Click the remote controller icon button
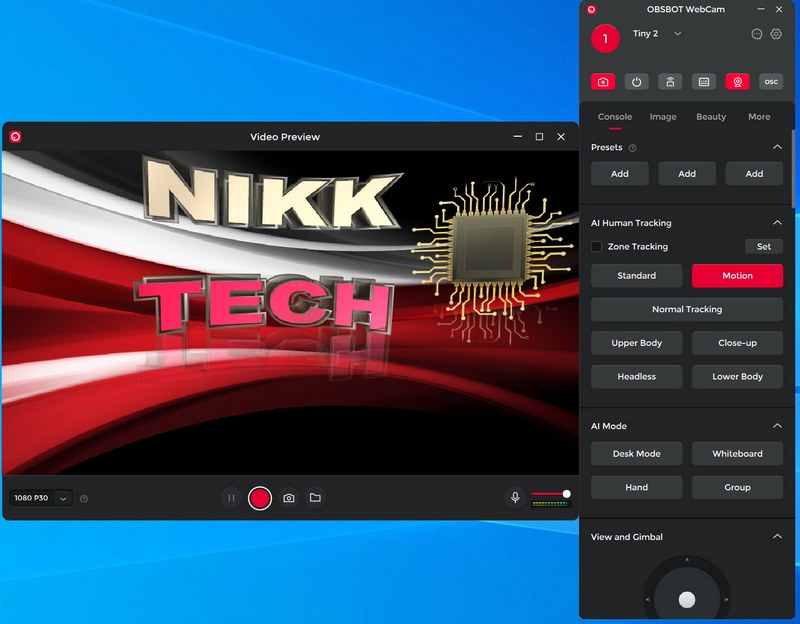Viewport: 800px width, 624px height. click(670, 82)
